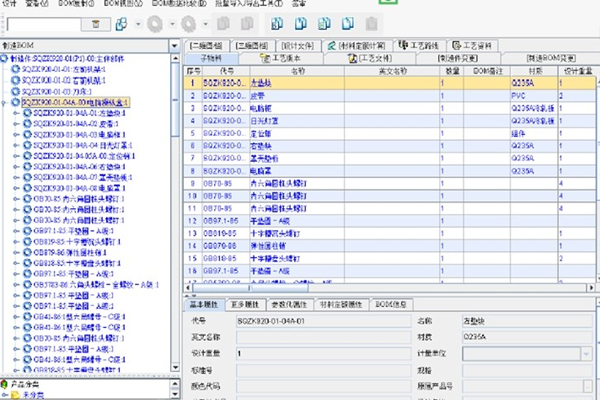Open the [材料定额计算] tab

357,46
